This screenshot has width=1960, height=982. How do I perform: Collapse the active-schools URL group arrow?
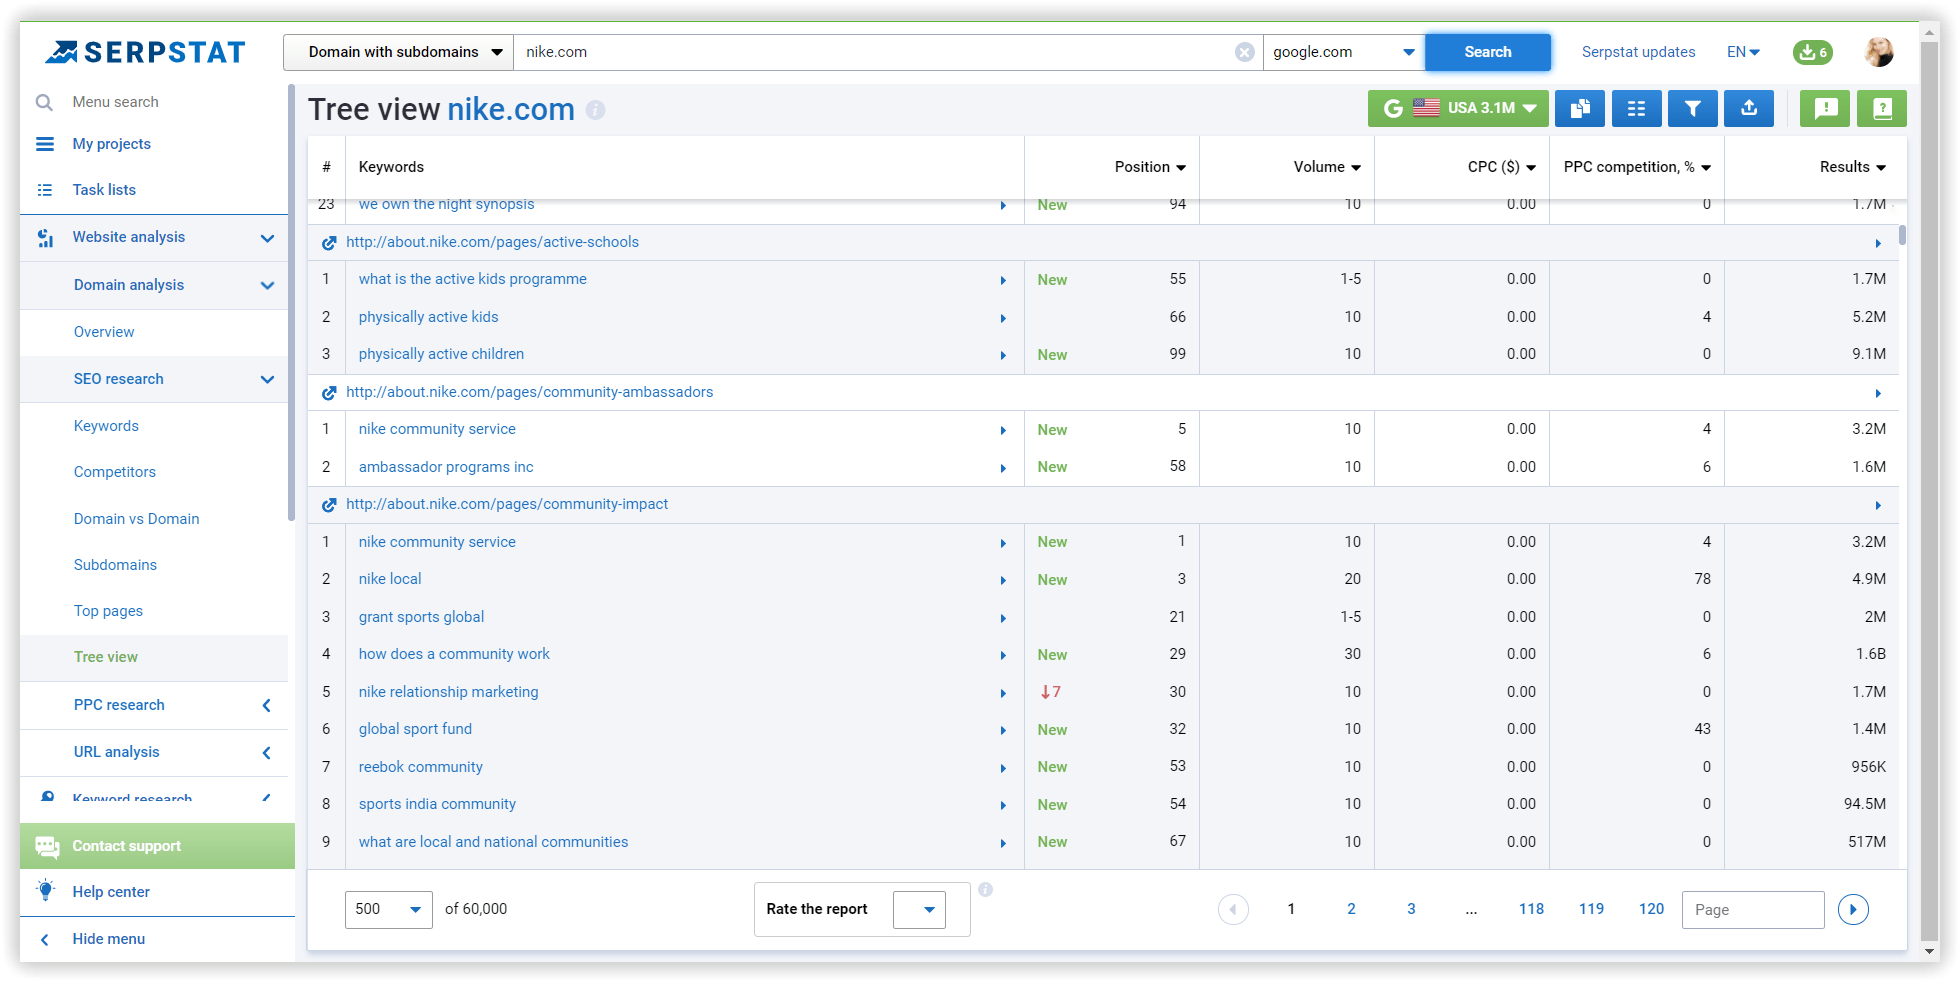pos(1878,244)
